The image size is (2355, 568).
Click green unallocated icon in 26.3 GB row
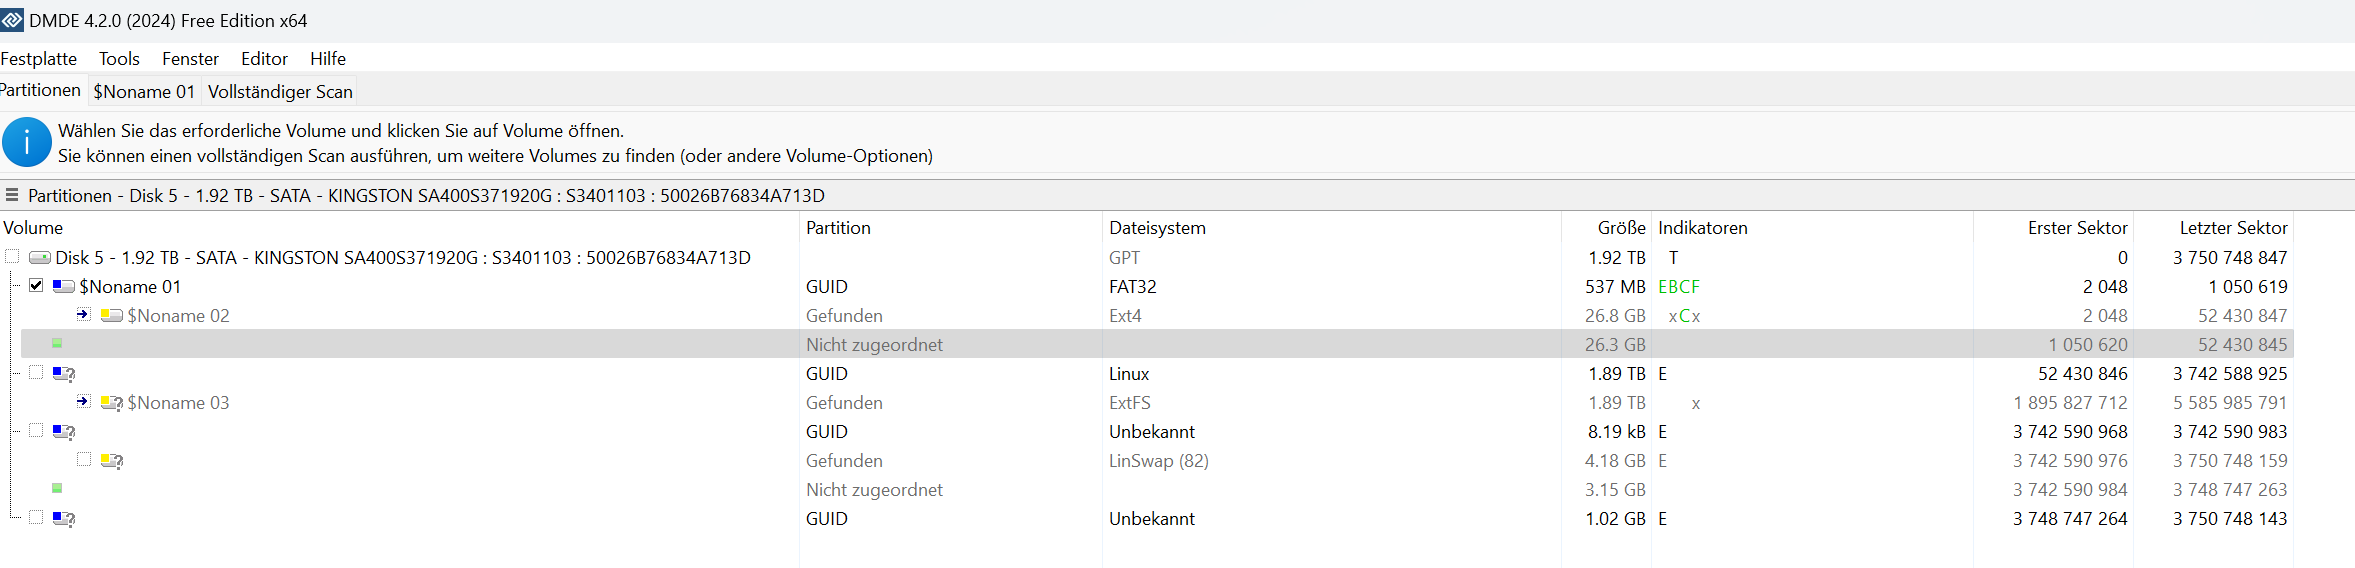click(x=57, y=344)
